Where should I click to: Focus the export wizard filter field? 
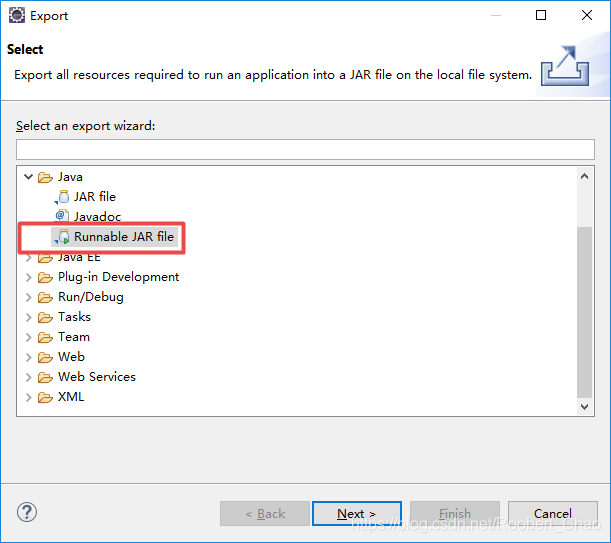point(306,149)
